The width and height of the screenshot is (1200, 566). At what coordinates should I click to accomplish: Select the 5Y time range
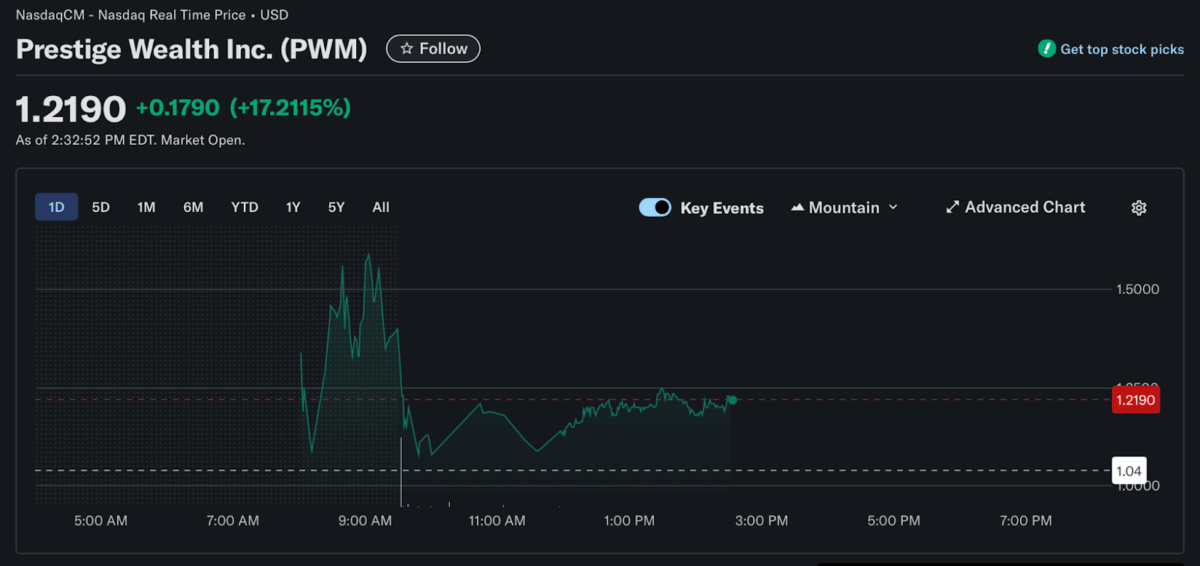pos(336,207)
